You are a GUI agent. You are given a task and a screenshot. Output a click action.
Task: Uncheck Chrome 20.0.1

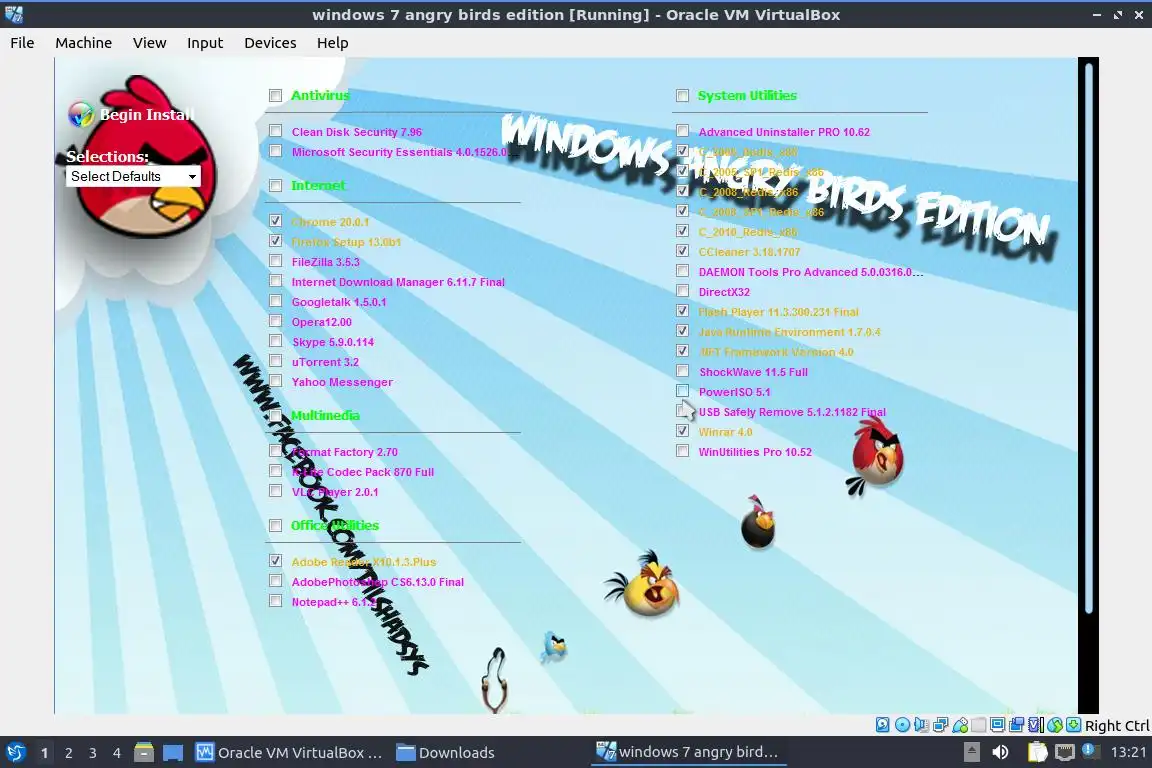coord(276,220)
